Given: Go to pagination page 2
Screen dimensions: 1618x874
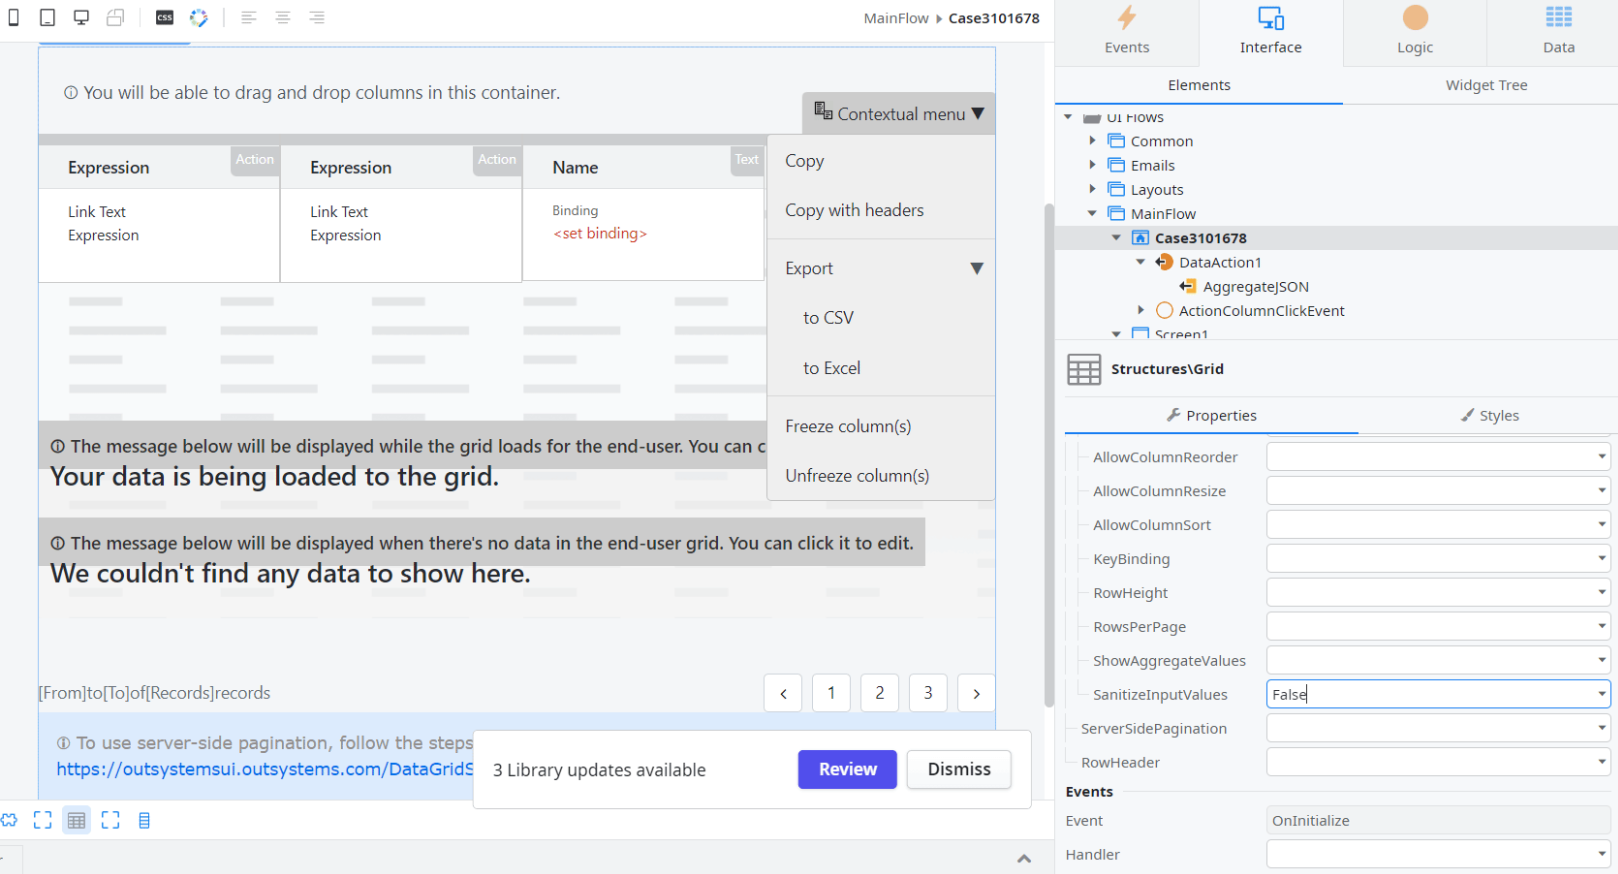Looking at the screenshot, I should 879,693.
